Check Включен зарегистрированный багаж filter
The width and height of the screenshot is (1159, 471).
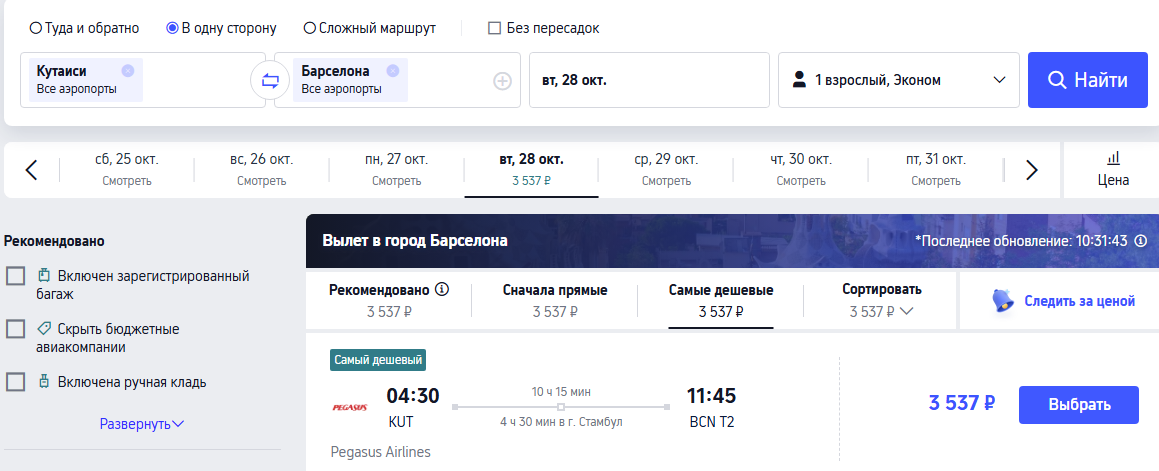click(16, 276)
